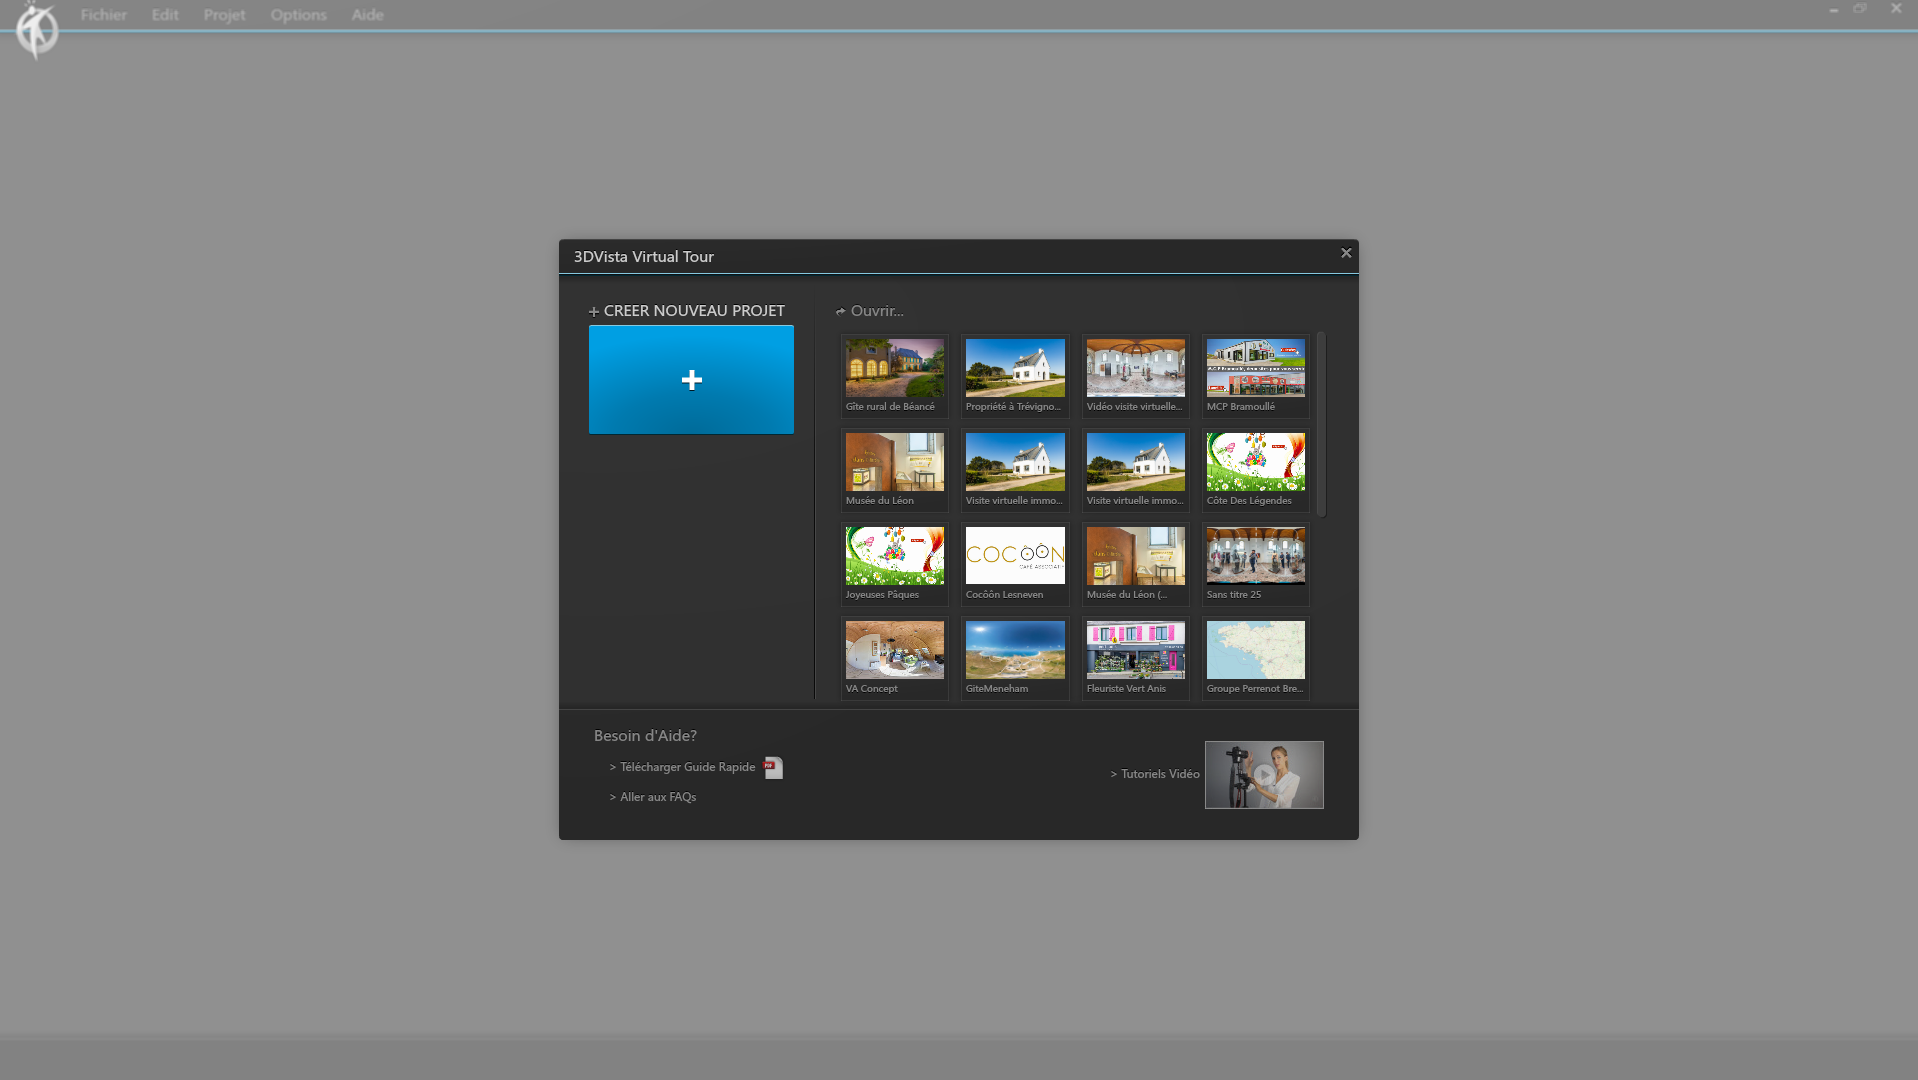Click the blue plus tile to create a project

[691, 379]
